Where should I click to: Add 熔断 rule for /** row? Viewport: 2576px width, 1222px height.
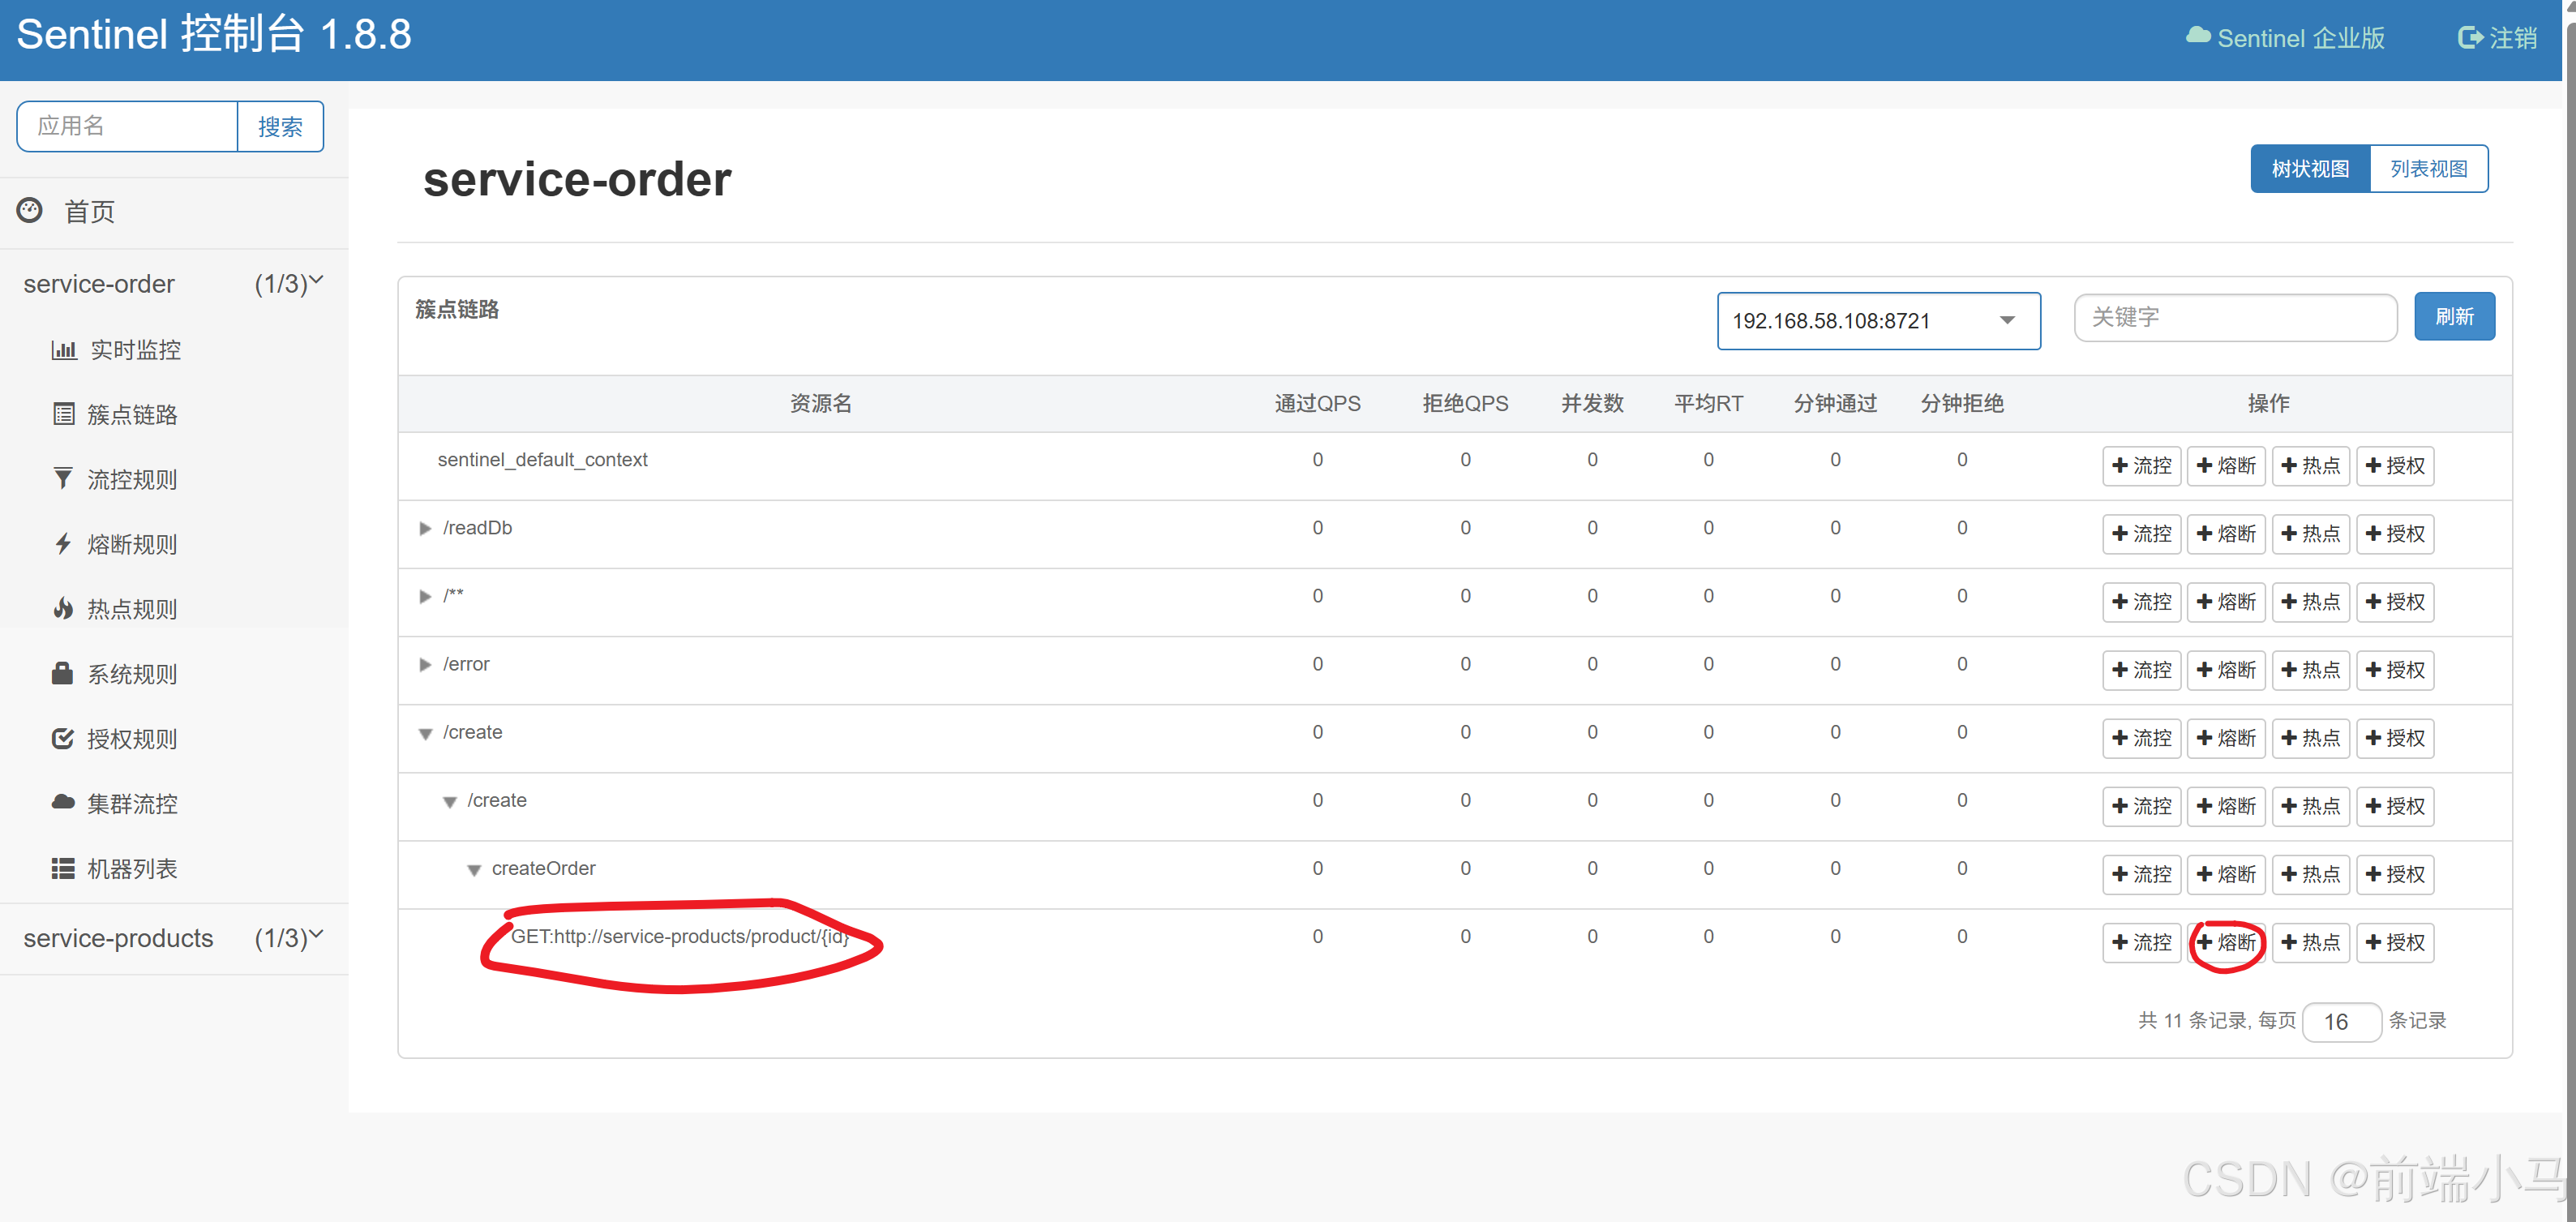pyautogui.click(x=2226, y=602)
